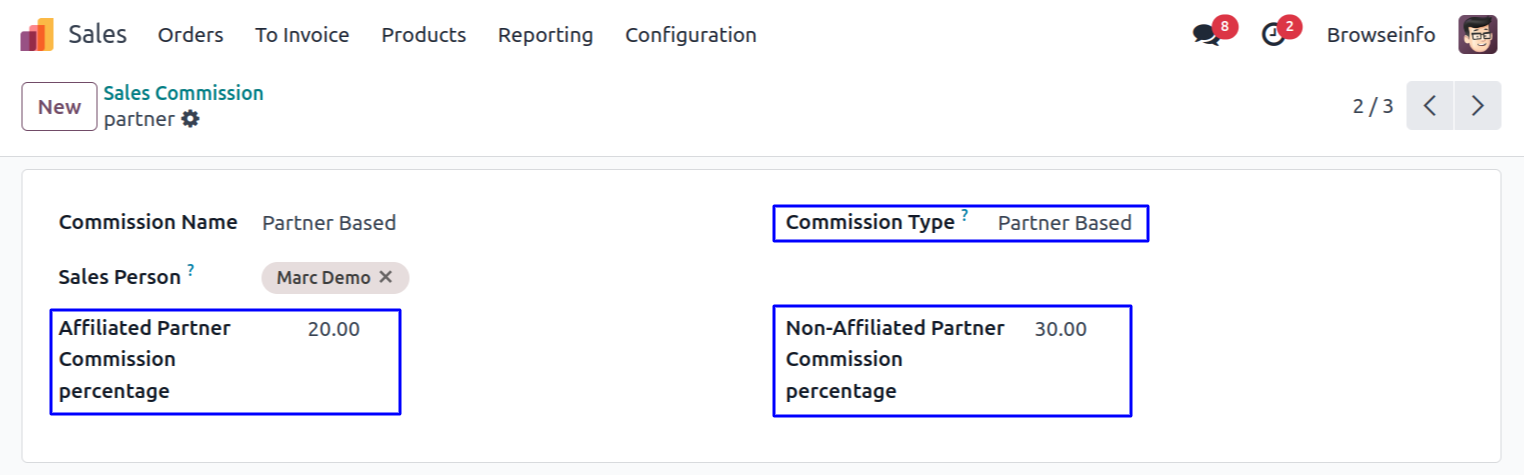1524x475 pixels.
Task: Open the activities clock icon
Action: 1273,35
